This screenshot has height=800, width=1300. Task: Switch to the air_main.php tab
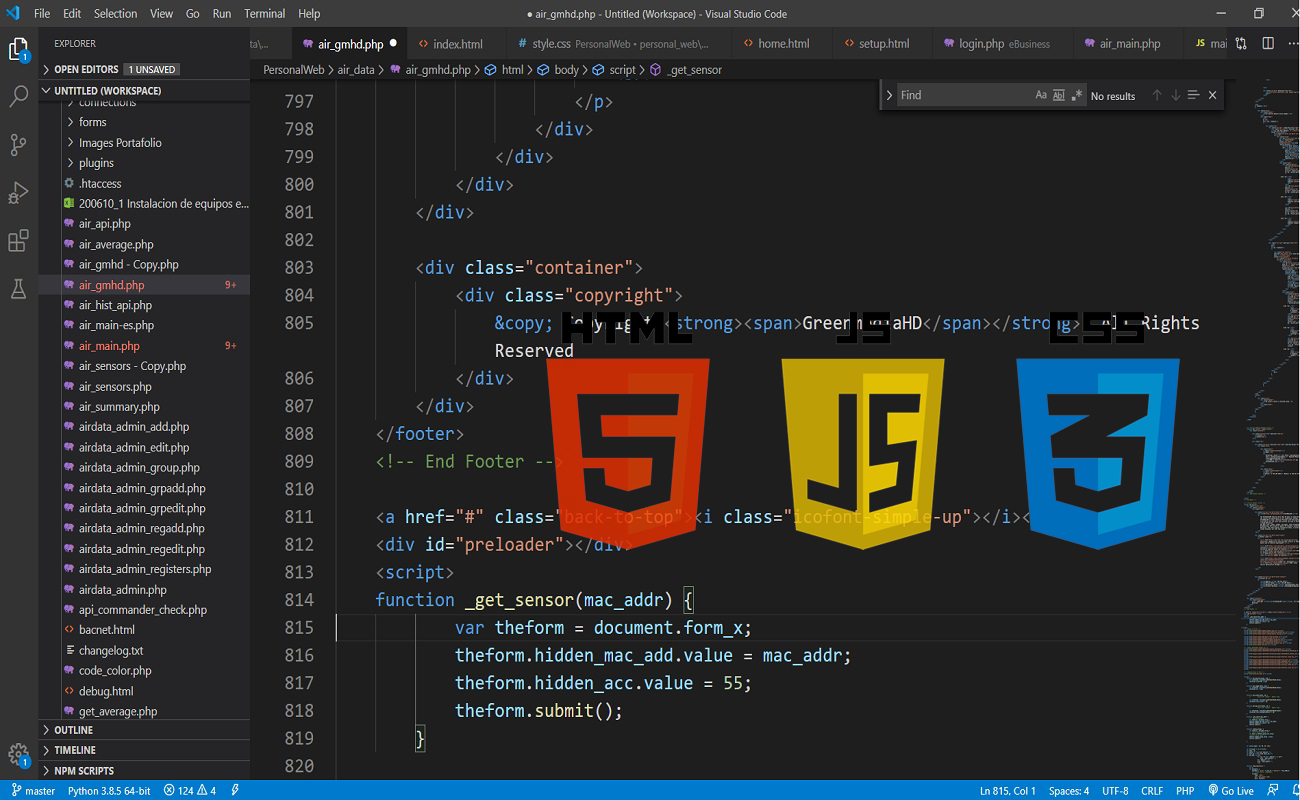[1130, 44]
